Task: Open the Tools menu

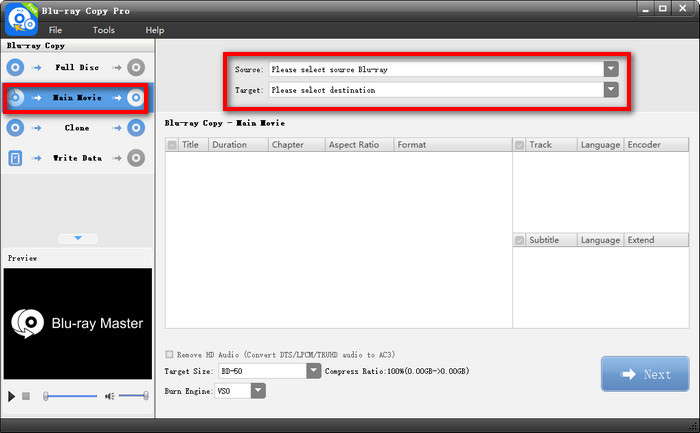Action: tap(104, 30)
